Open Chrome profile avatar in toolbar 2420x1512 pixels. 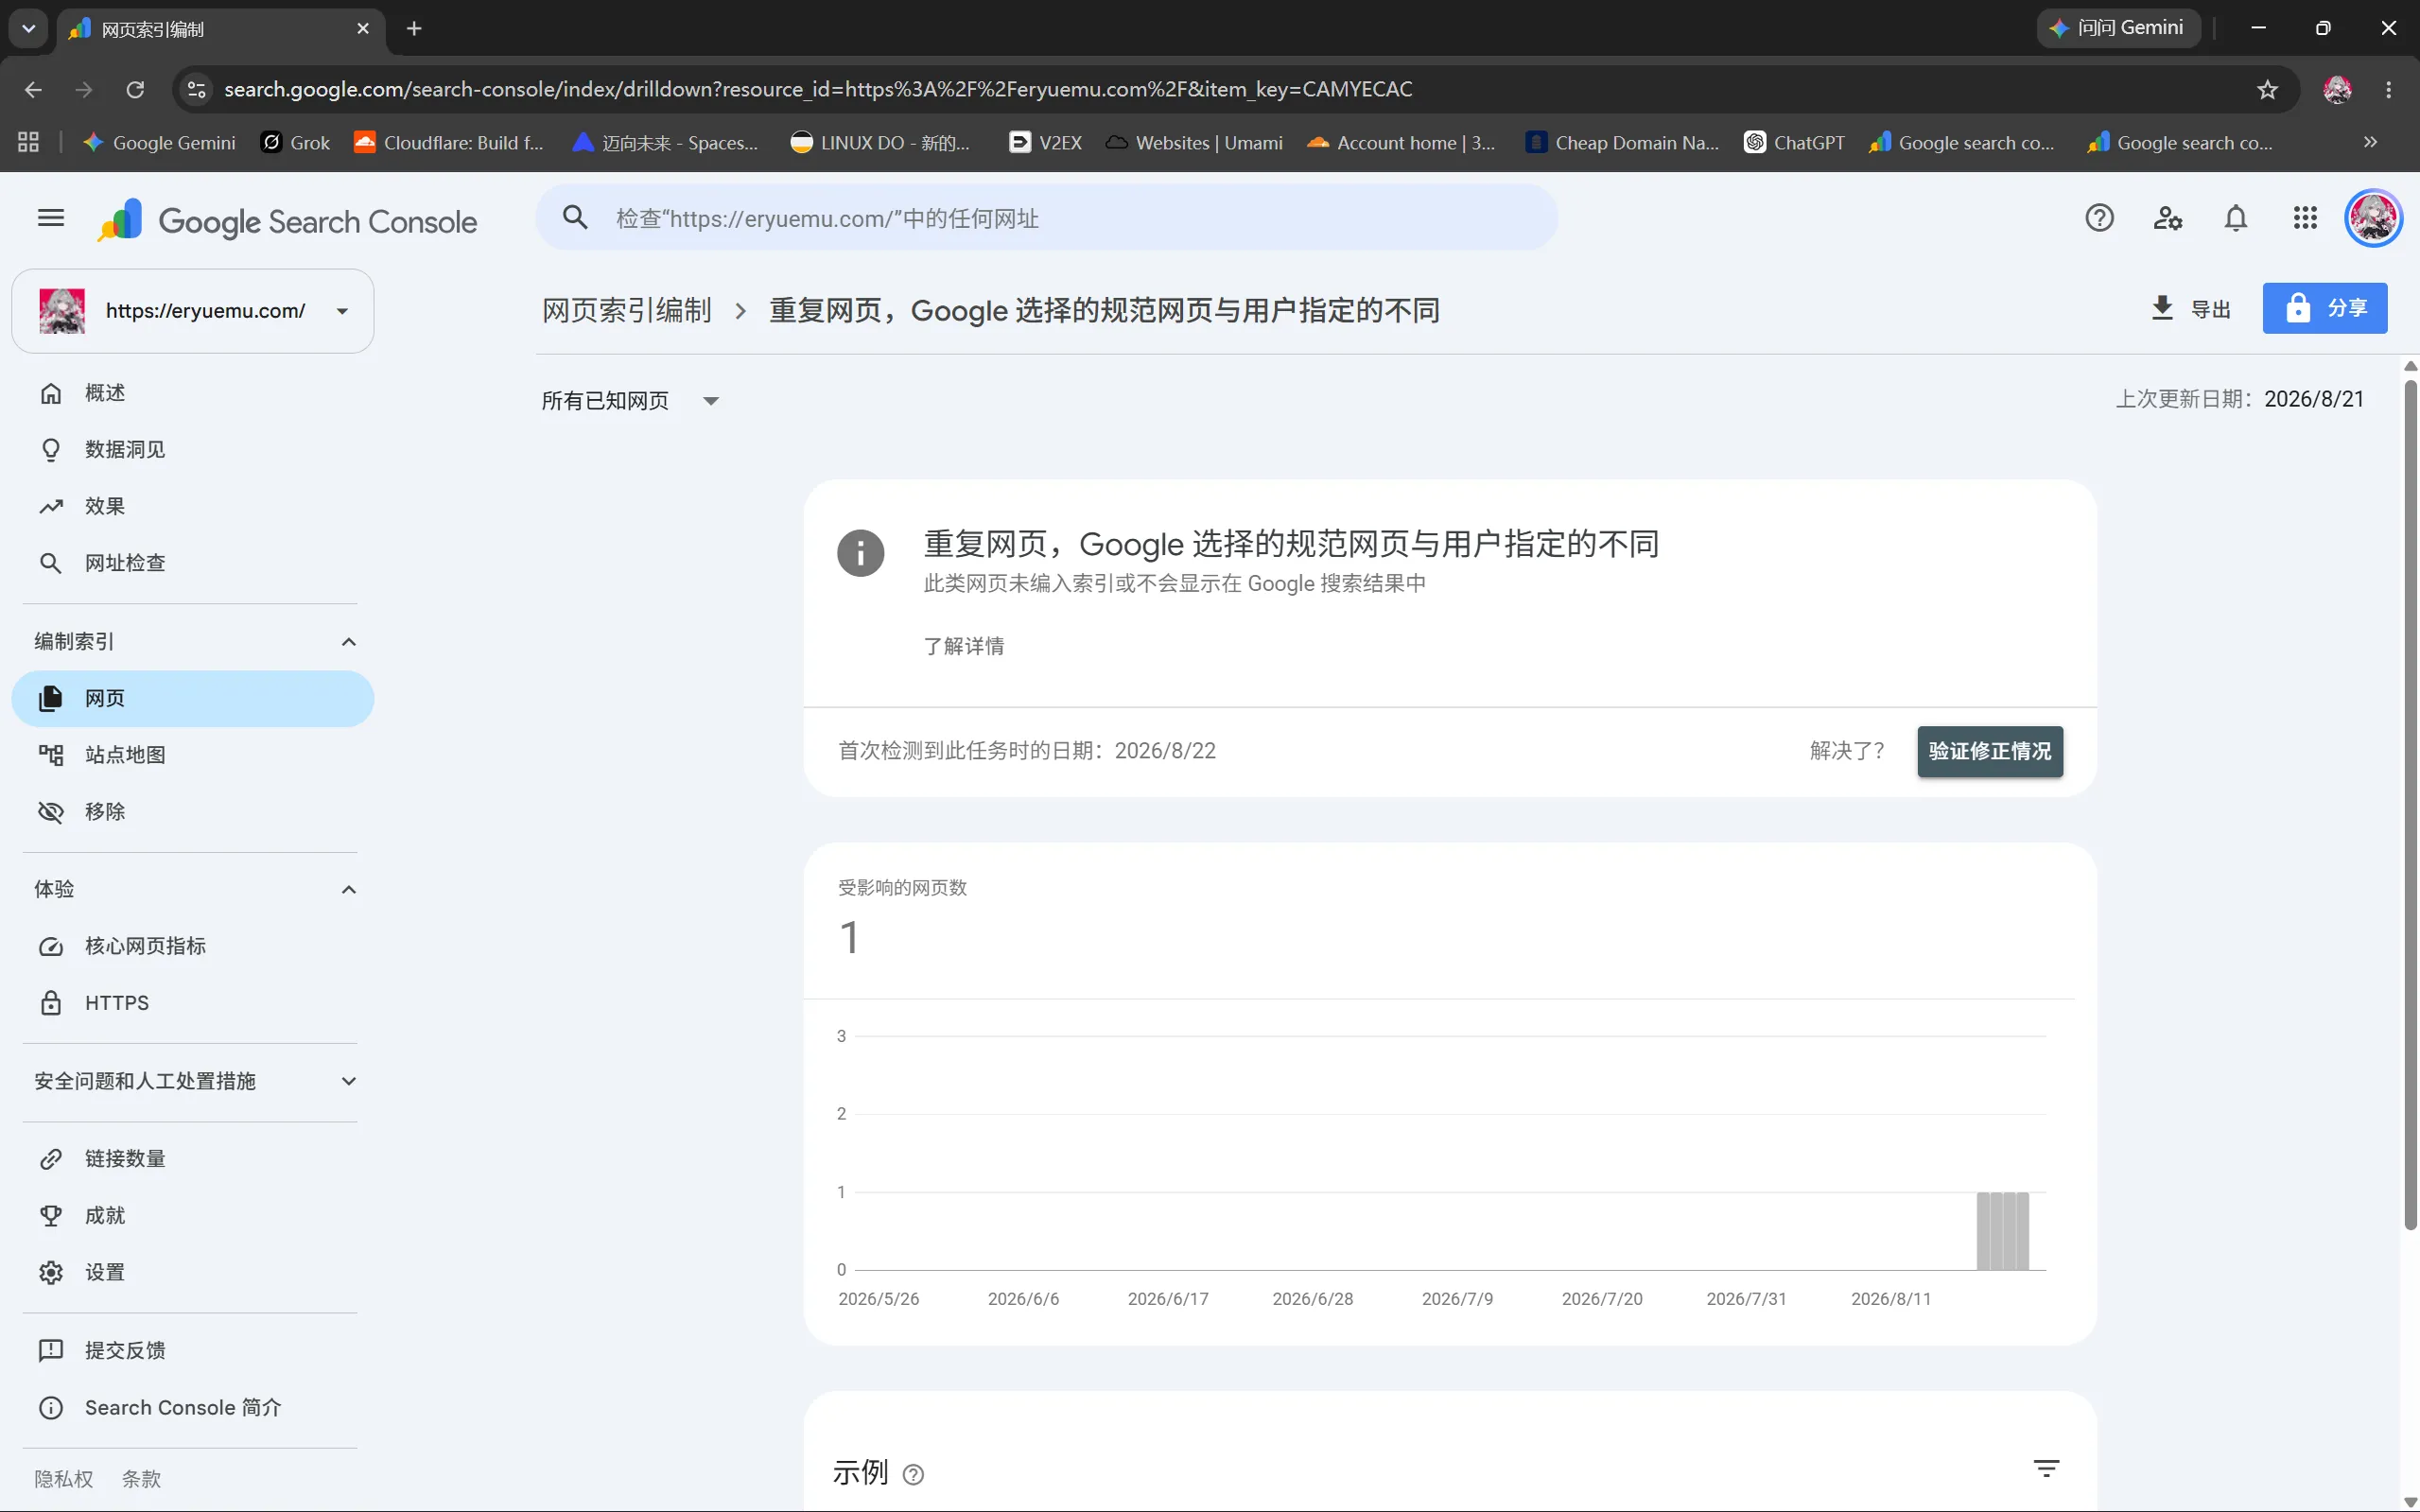2337,90
